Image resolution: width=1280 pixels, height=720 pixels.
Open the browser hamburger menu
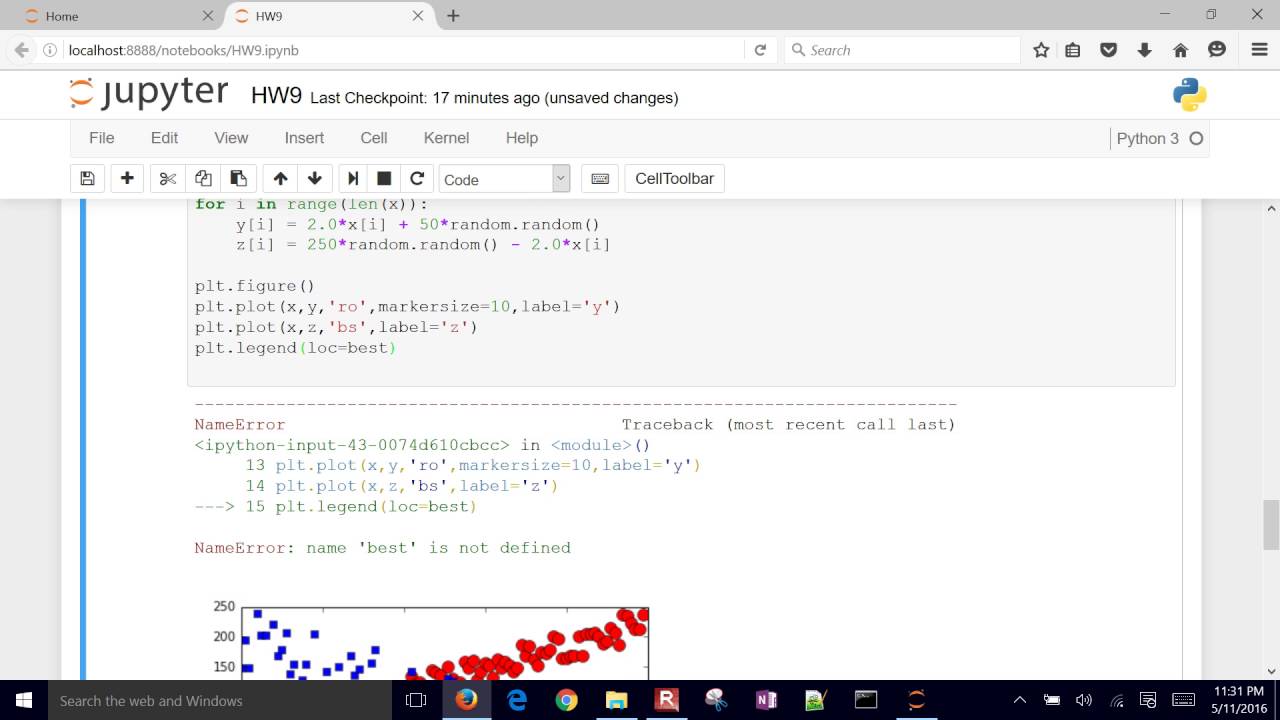(1260, 50)
